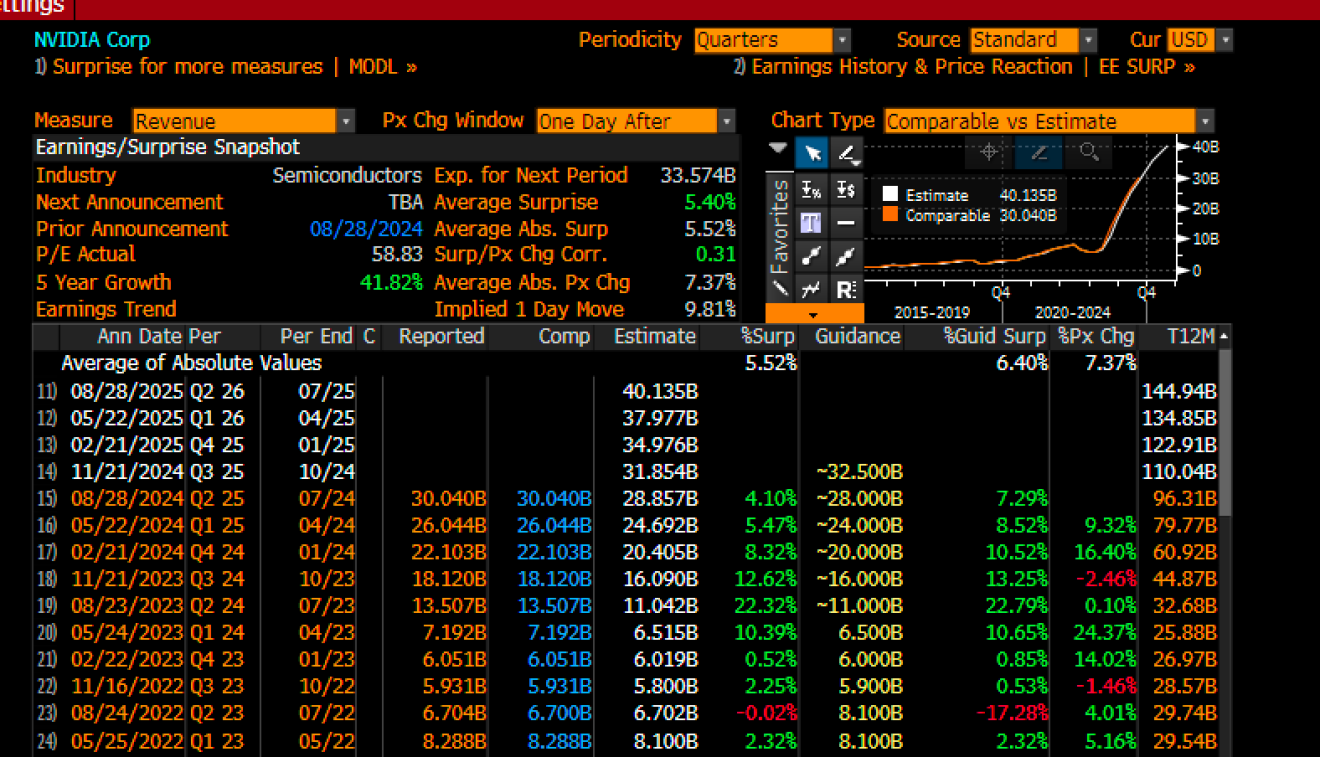
Task: Click the 26.044B comparable revenue value
Action: click(554, 526)
